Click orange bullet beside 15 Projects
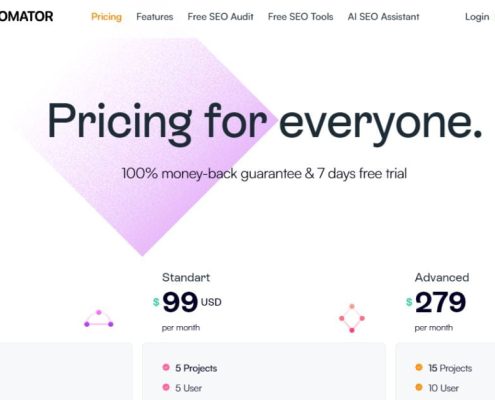The height and width of the screenshot is (400, 495). pos(419,367)
